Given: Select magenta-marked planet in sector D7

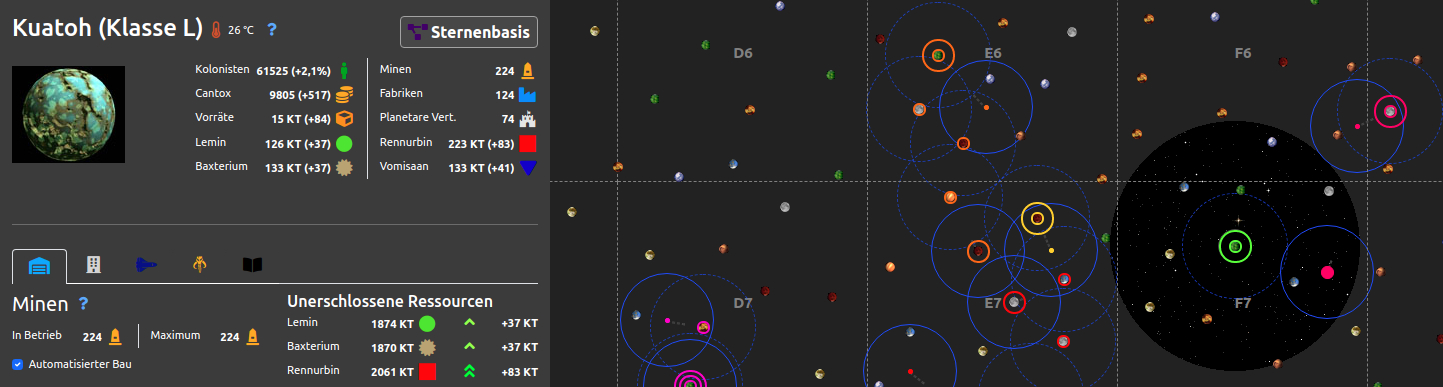Looking at the screenshot, I should [703, 327].
